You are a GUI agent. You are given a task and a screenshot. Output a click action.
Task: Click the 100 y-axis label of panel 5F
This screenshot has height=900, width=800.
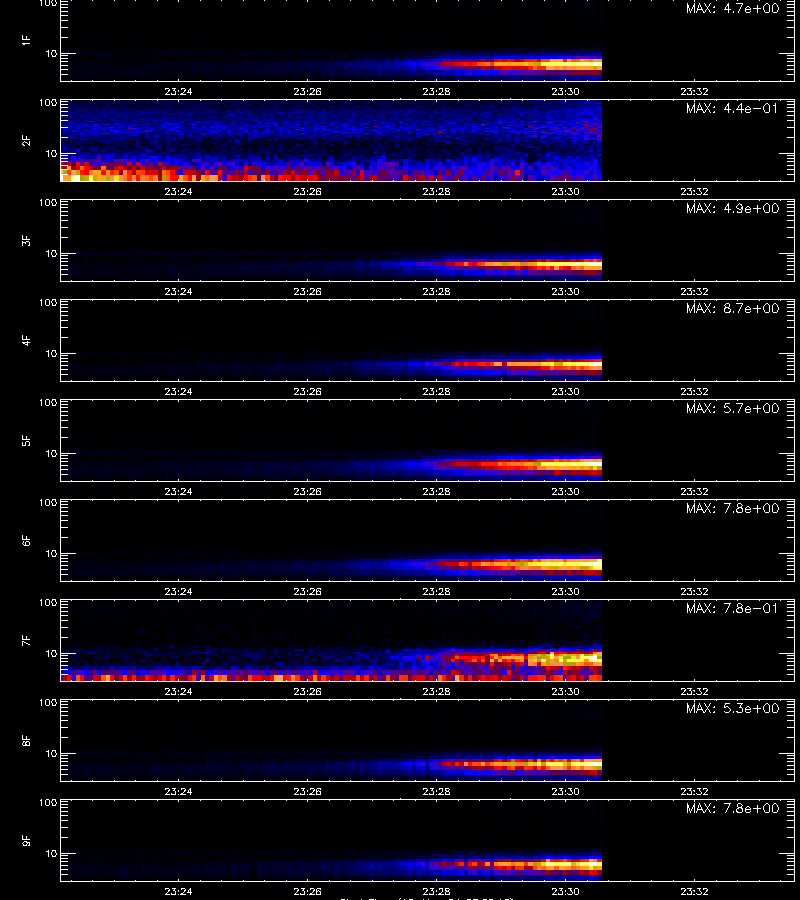(x=48, y=403)
